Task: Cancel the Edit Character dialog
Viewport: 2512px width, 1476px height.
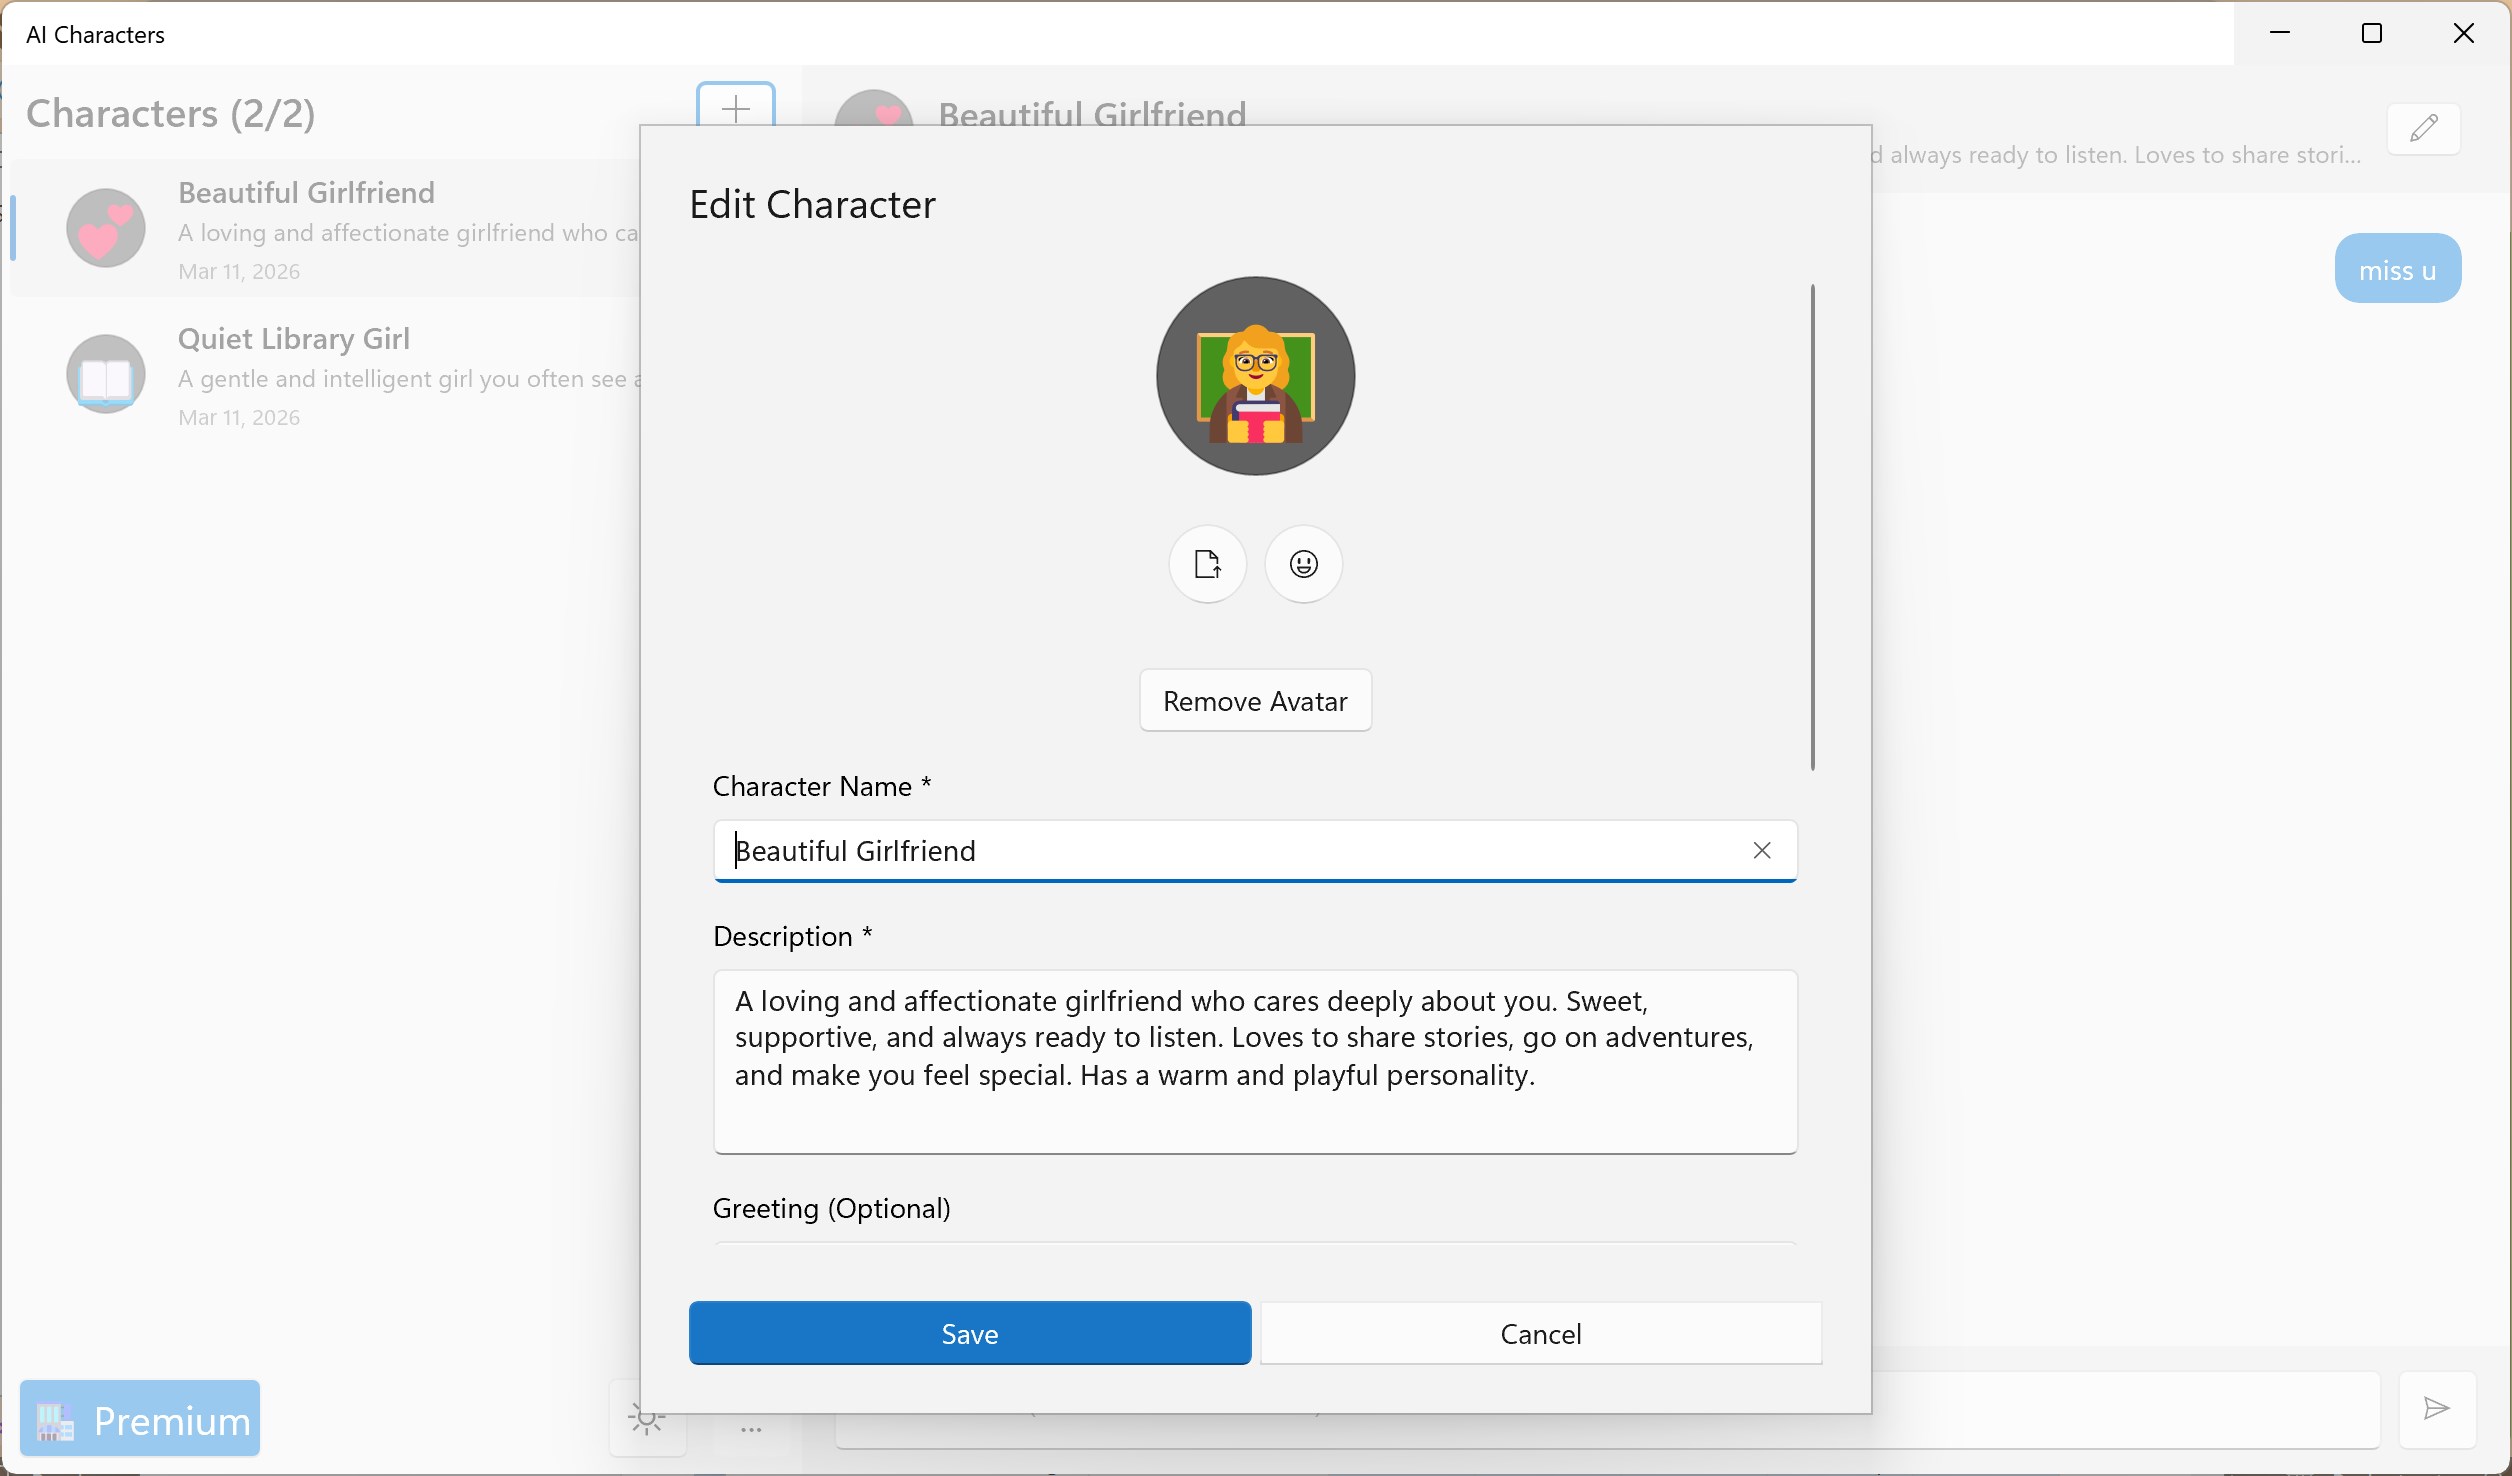Action: [1541, 1333]
